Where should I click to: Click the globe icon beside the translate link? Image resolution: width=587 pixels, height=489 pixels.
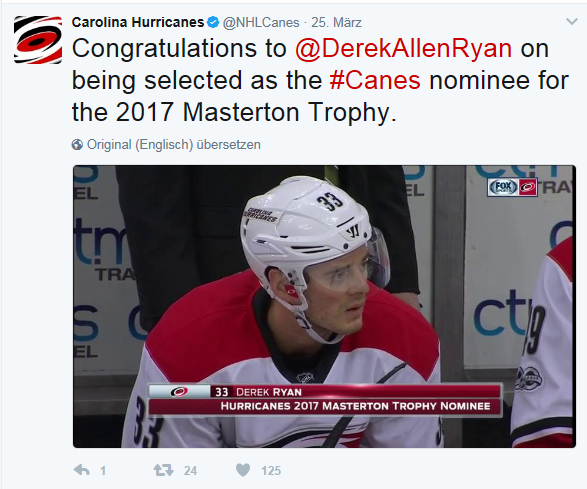coord(77,145)
